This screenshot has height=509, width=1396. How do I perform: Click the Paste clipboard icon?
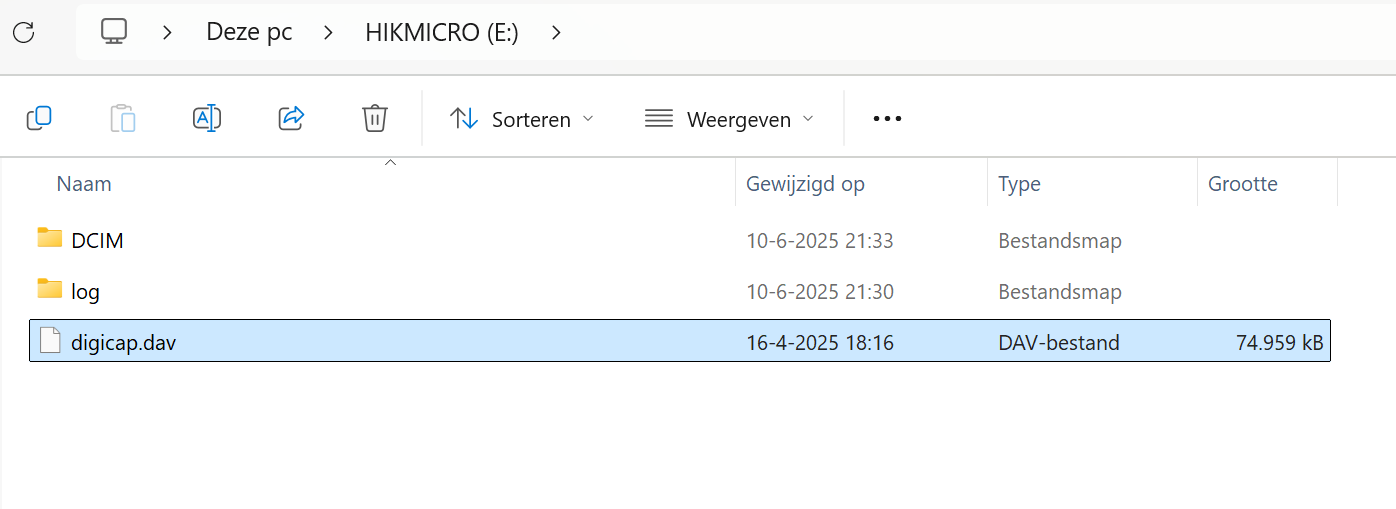pyautogui.click(x=123, y=118)
